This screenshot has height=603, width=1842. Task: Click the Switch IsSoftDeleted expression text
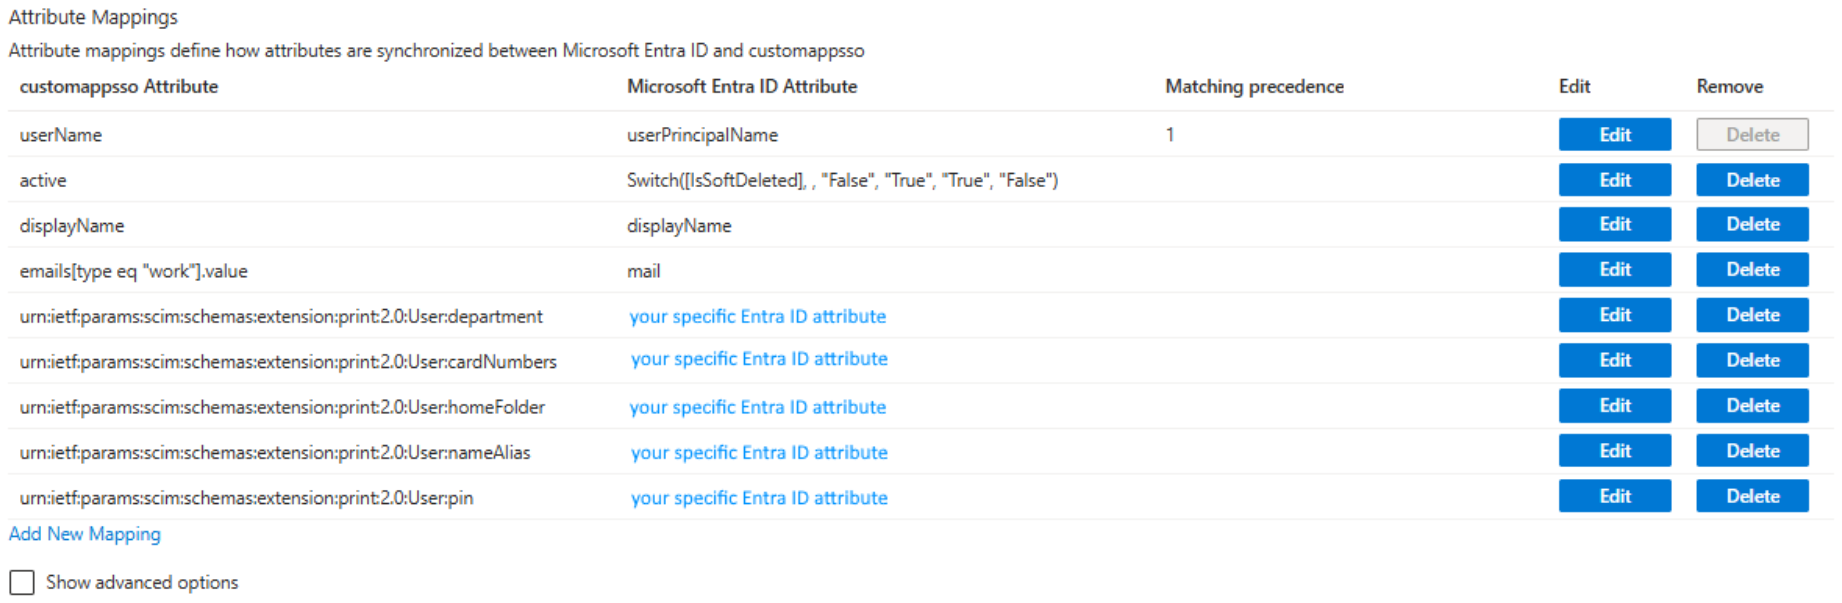tap(842, 180)
